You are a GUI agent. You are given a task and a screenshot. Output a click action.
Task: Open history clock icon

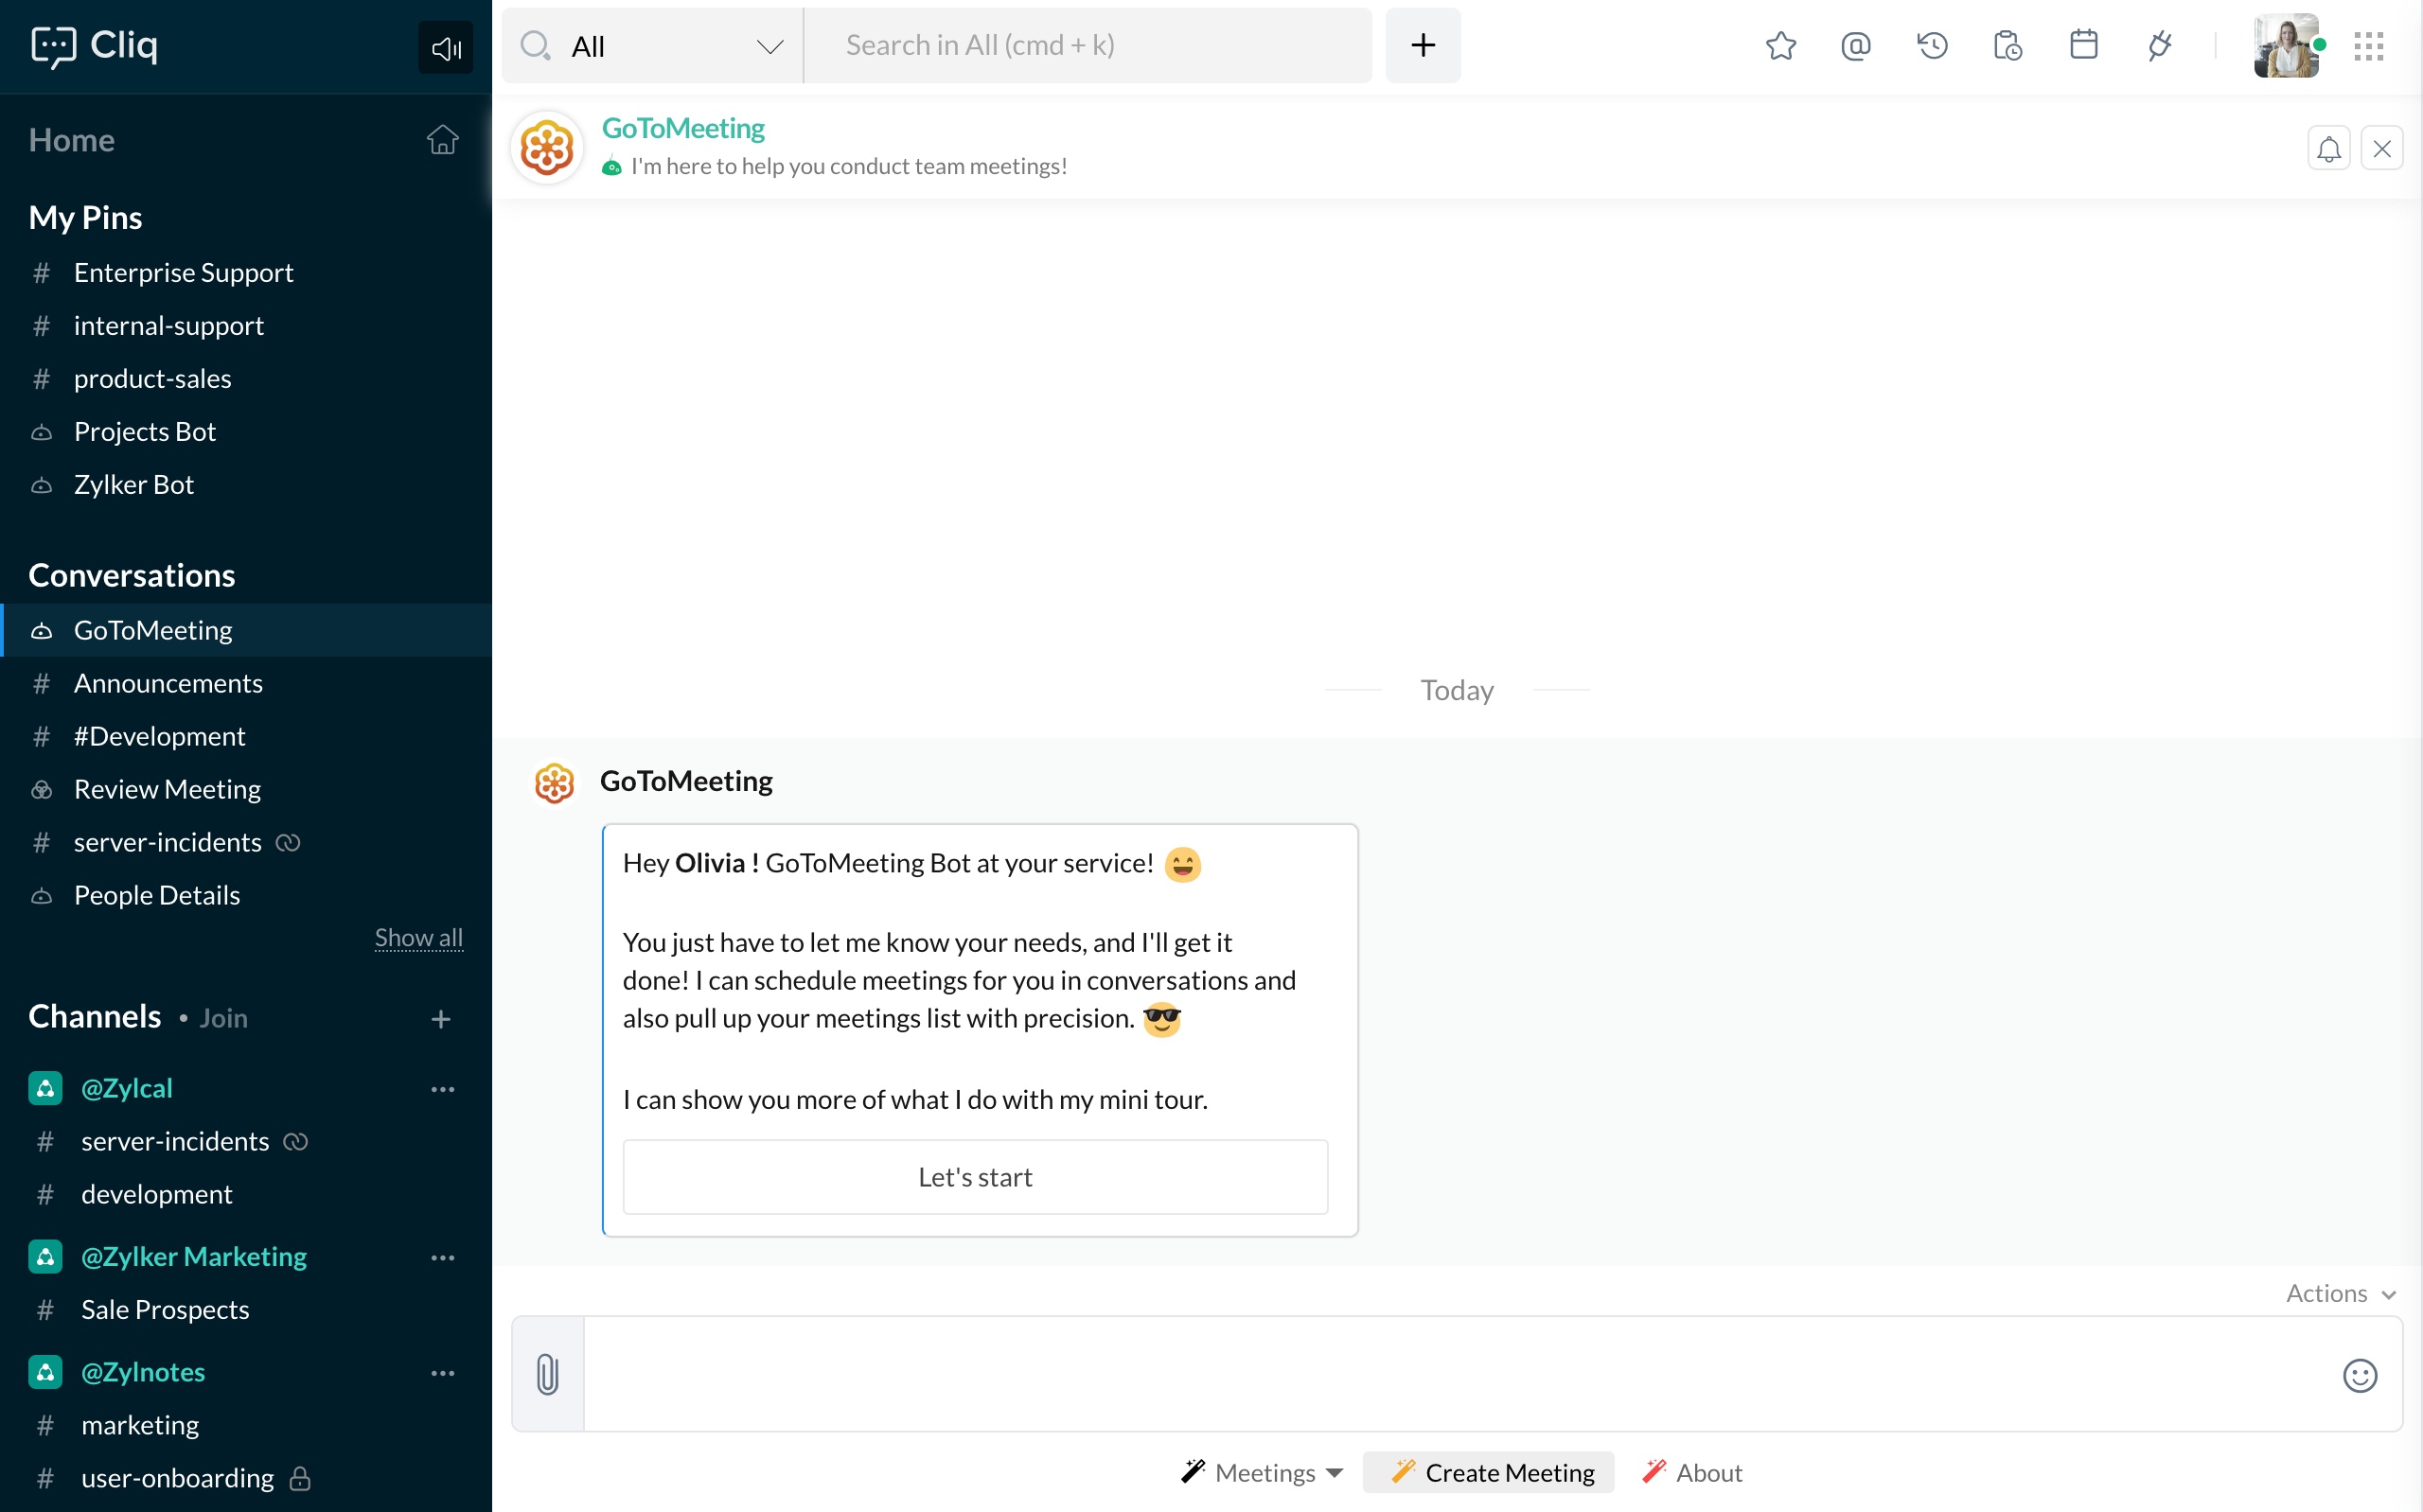click(x=1932, y=46)
